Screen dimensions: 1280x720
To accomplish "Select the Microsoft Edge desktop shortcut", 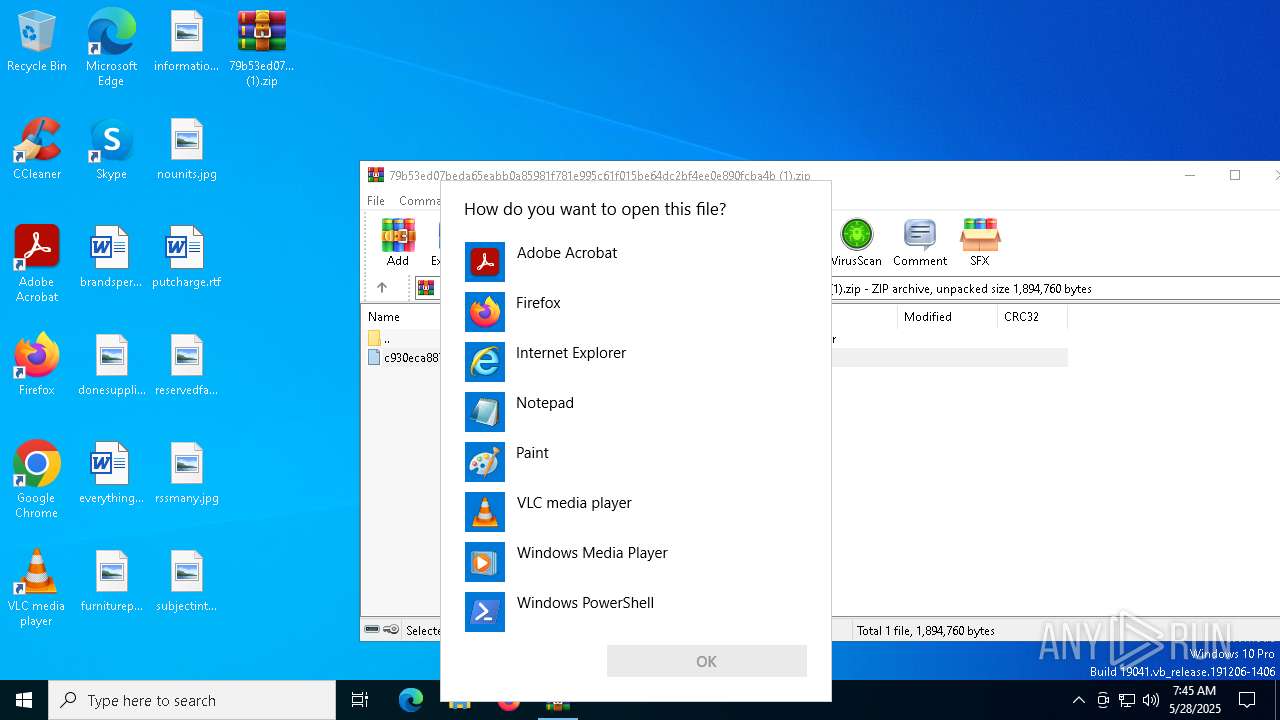I will (x=111, y=49).
